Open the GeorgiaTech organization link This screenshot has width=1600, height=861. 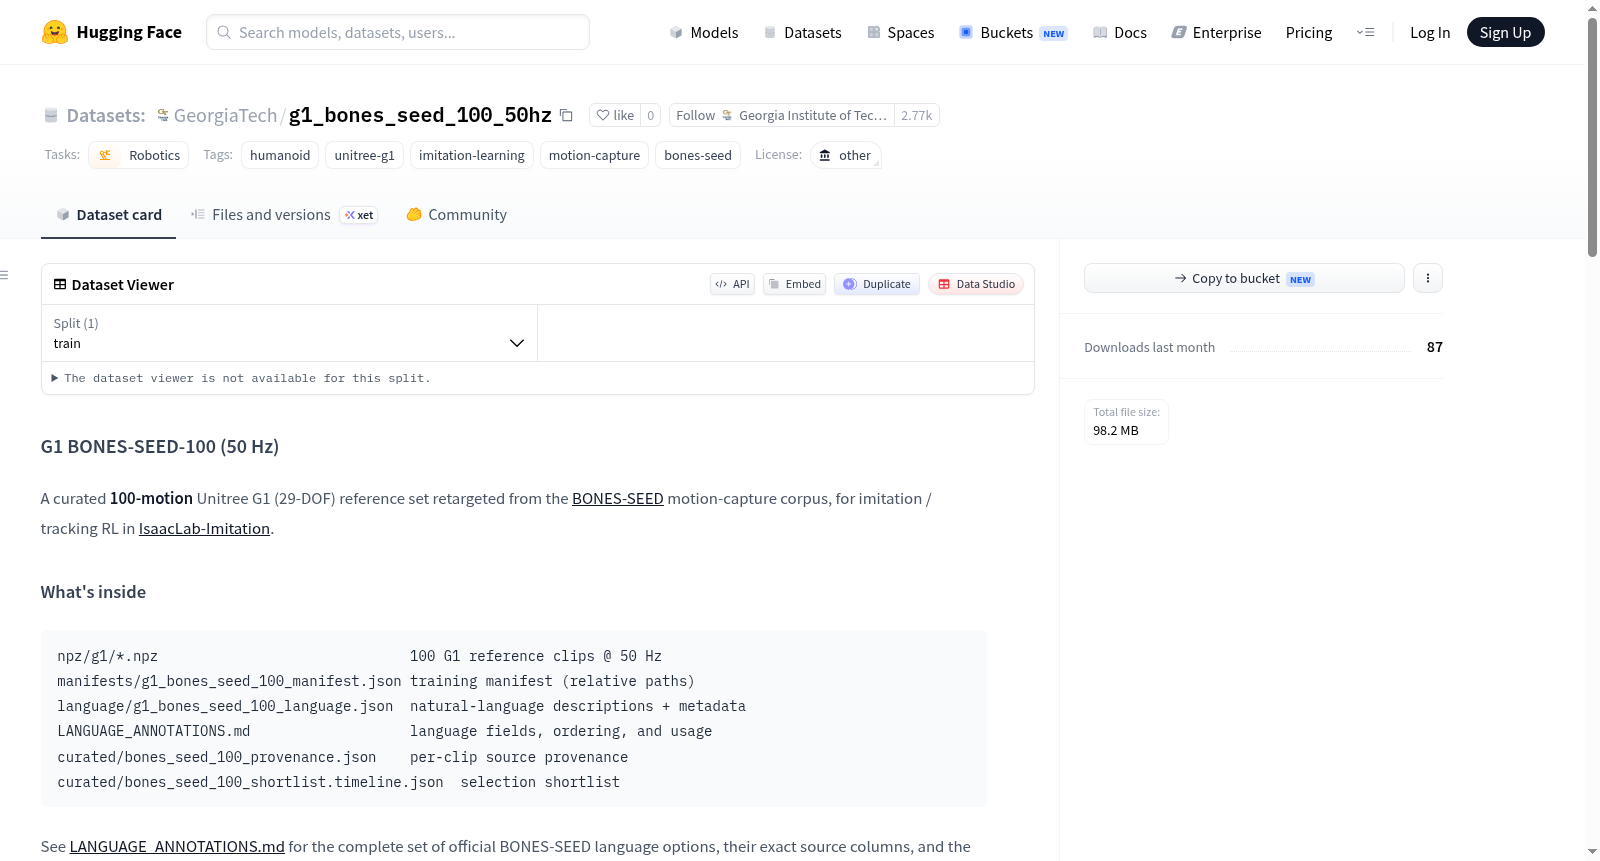pos(225,115)
